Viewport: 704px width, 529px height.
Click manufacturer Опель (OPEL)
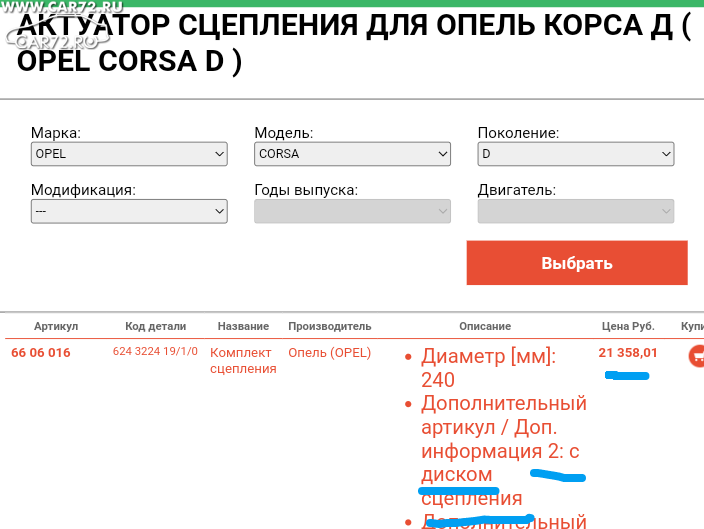330,353
